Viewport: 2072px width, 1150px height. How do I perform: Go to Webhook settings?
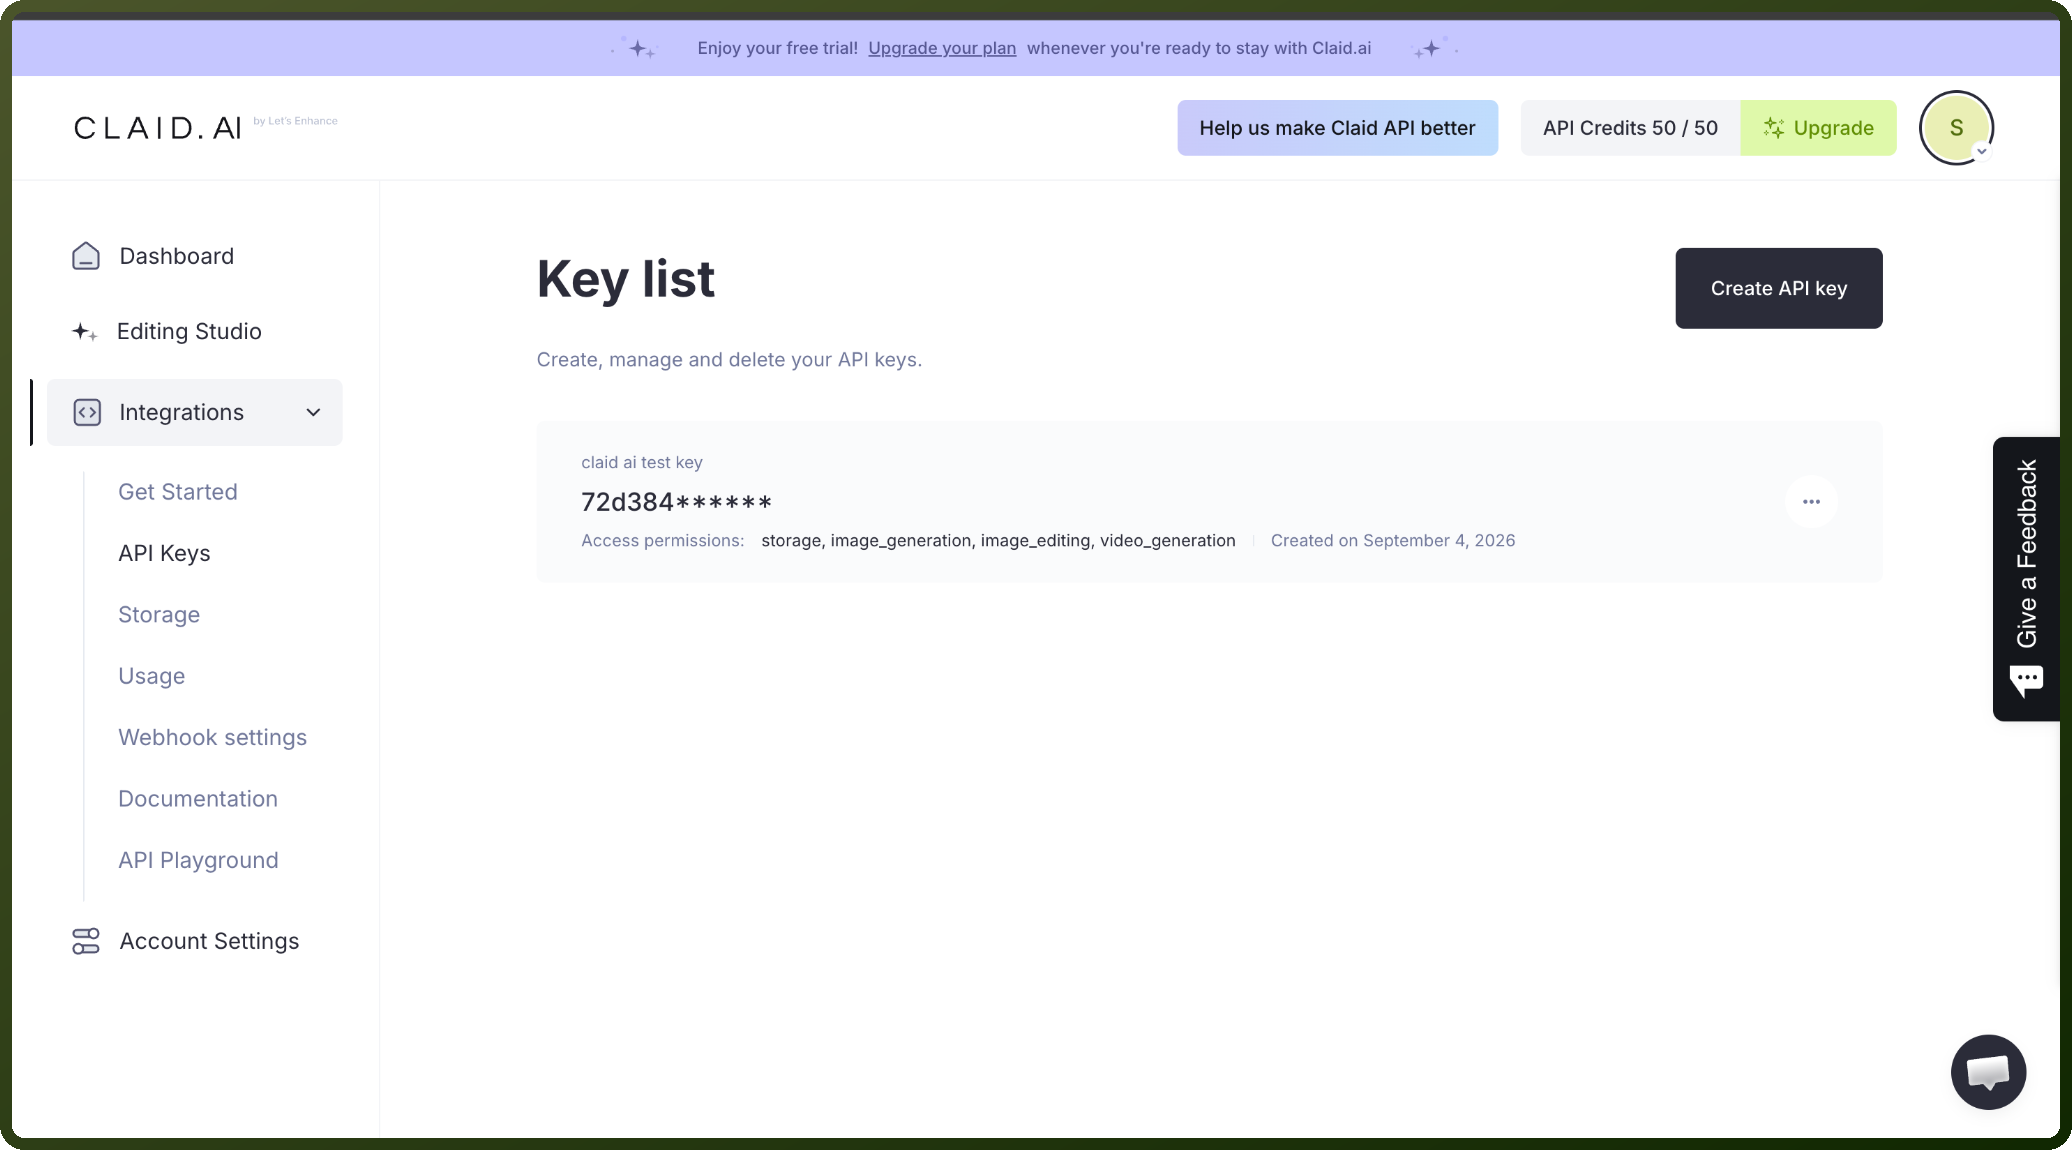click(x=212, y=737)
